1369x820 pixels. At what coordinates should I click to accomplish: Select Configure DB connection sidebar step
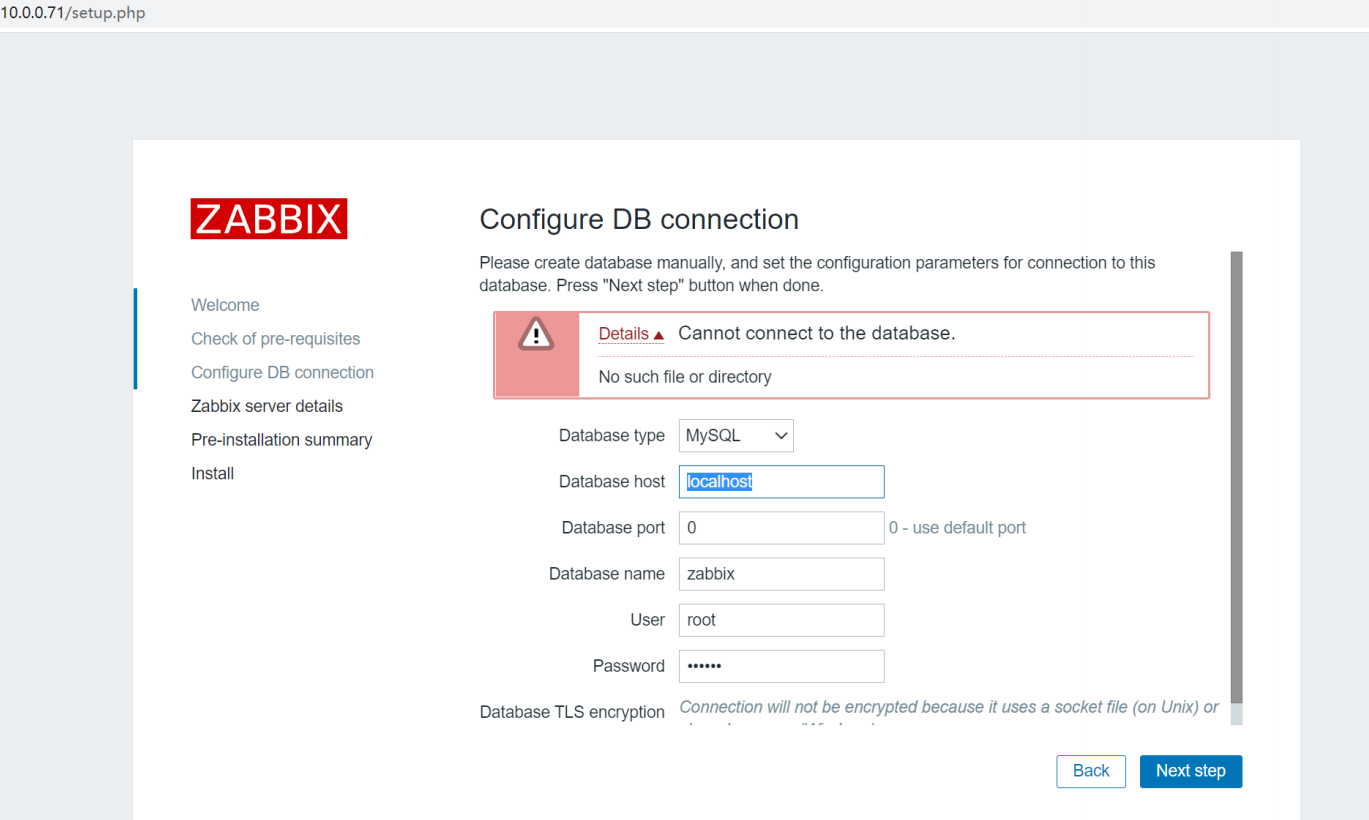[282, 372]
